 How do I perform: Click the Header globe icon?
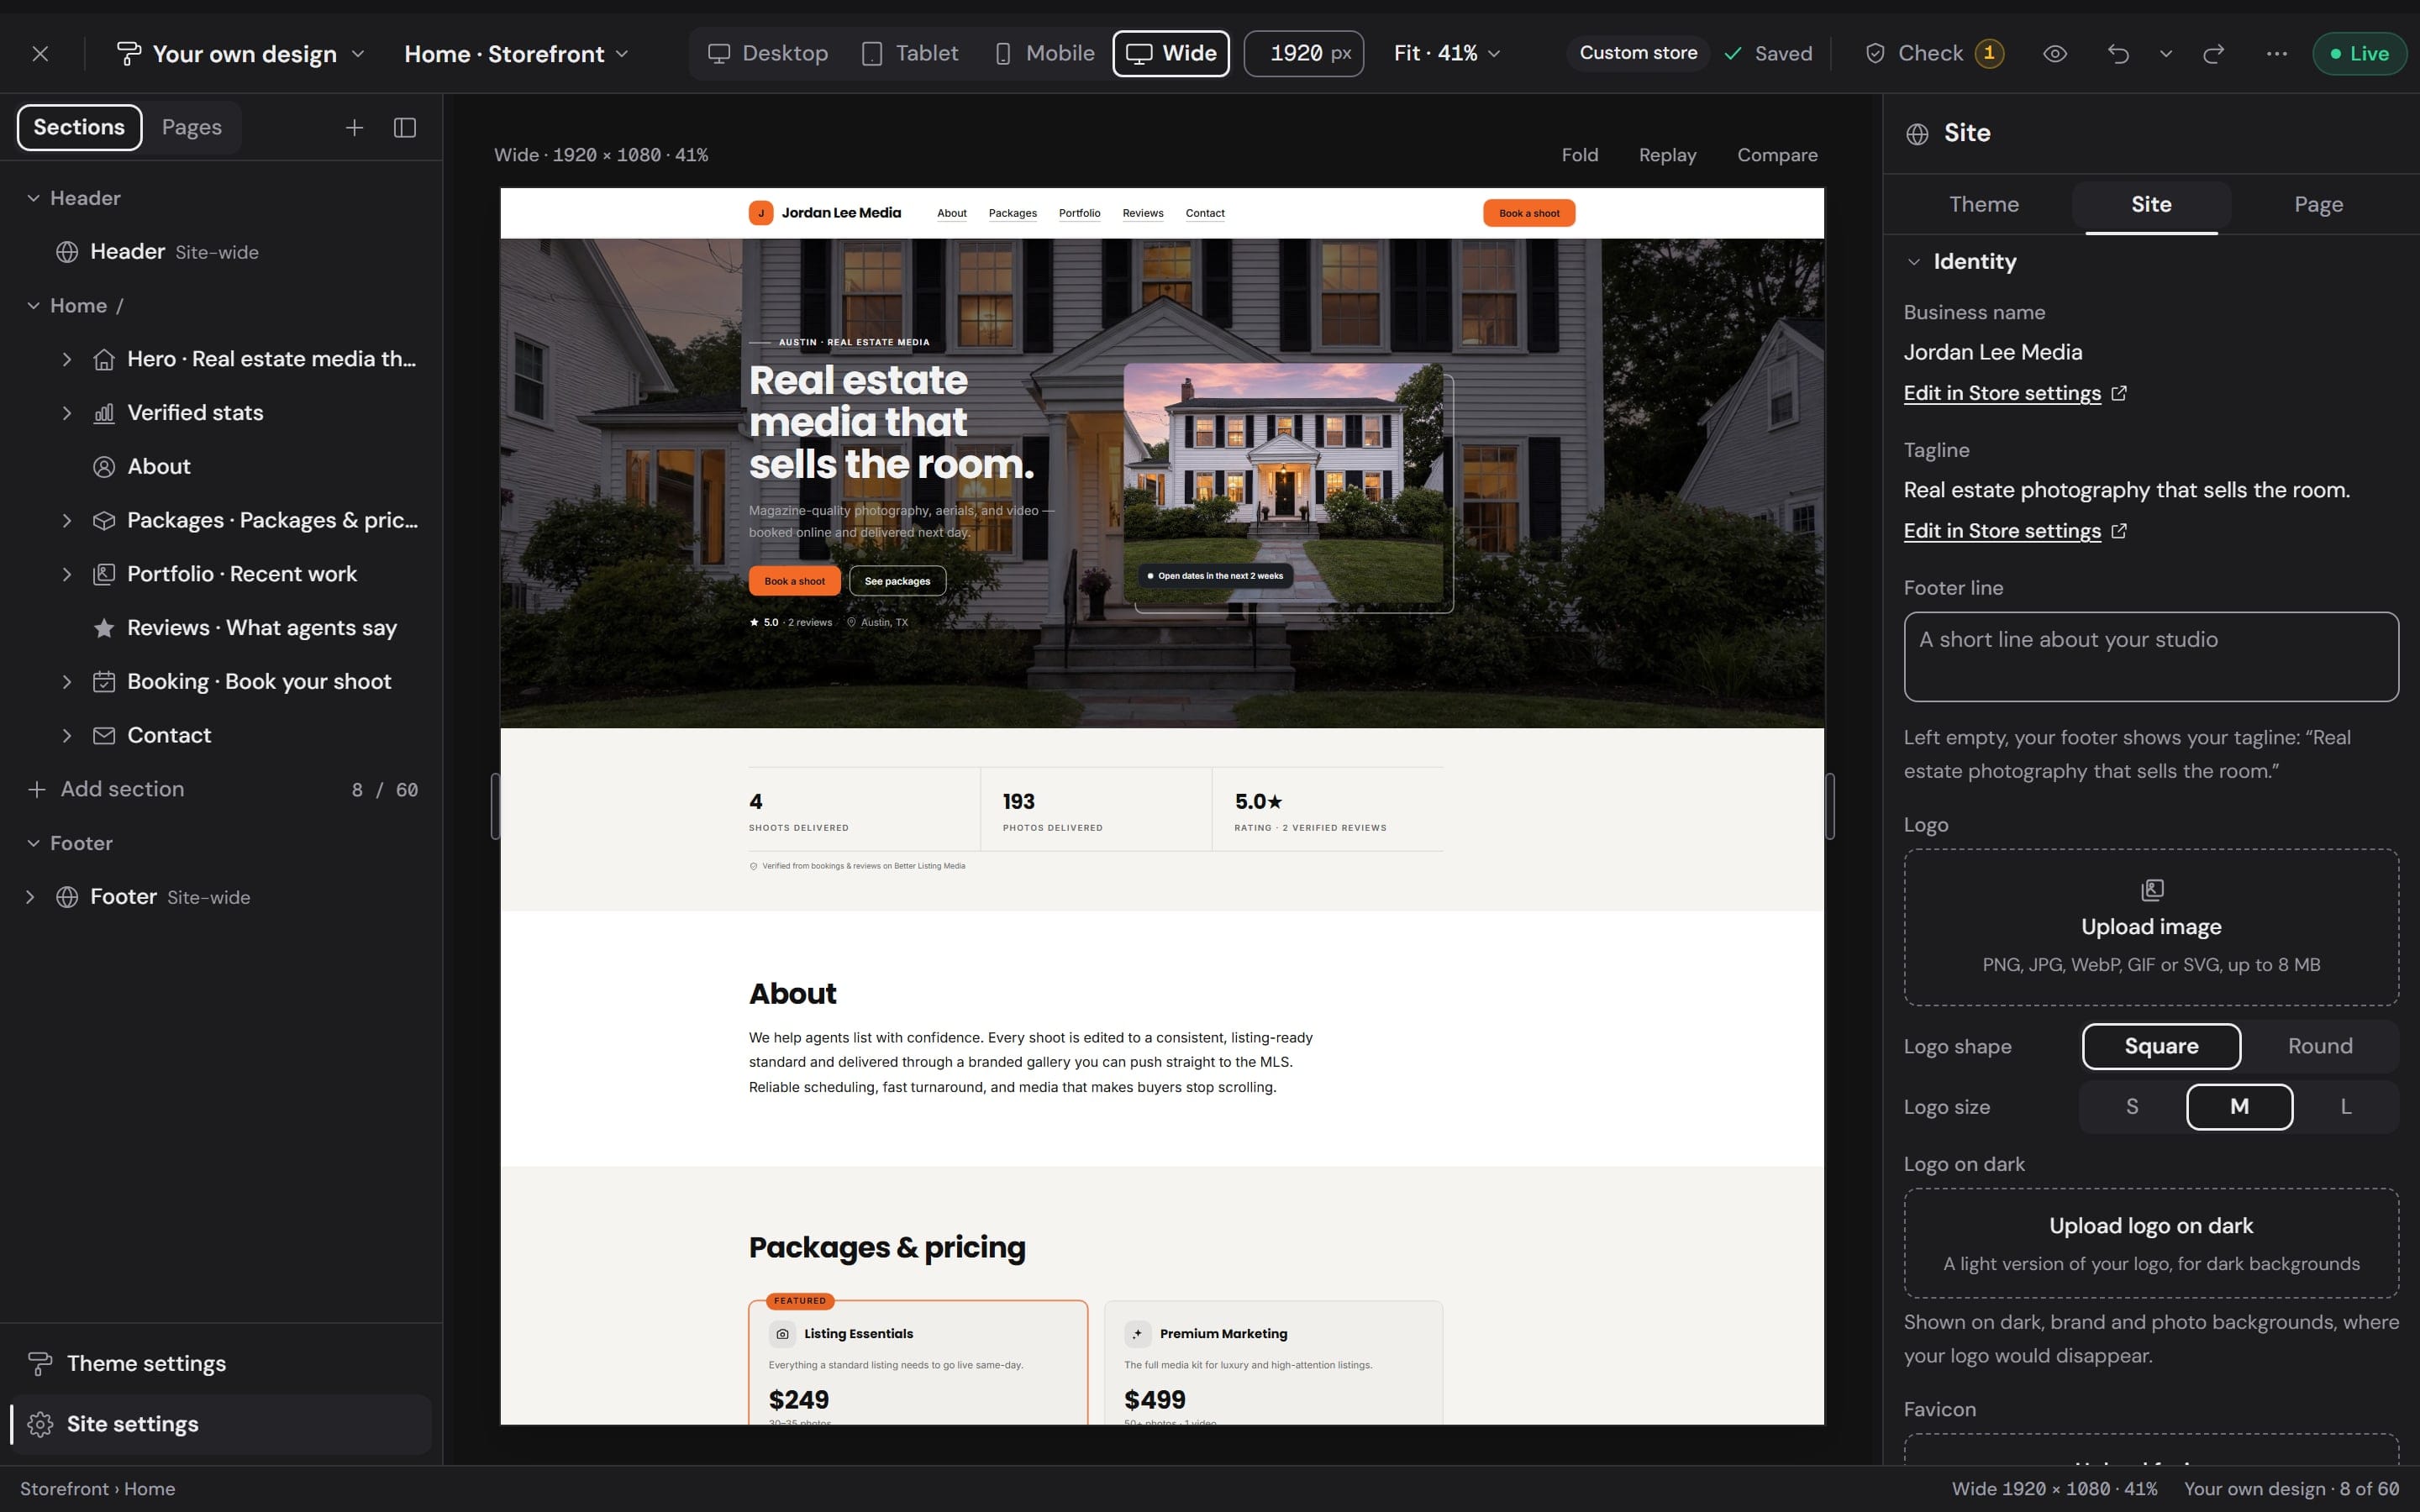(67, 252)
